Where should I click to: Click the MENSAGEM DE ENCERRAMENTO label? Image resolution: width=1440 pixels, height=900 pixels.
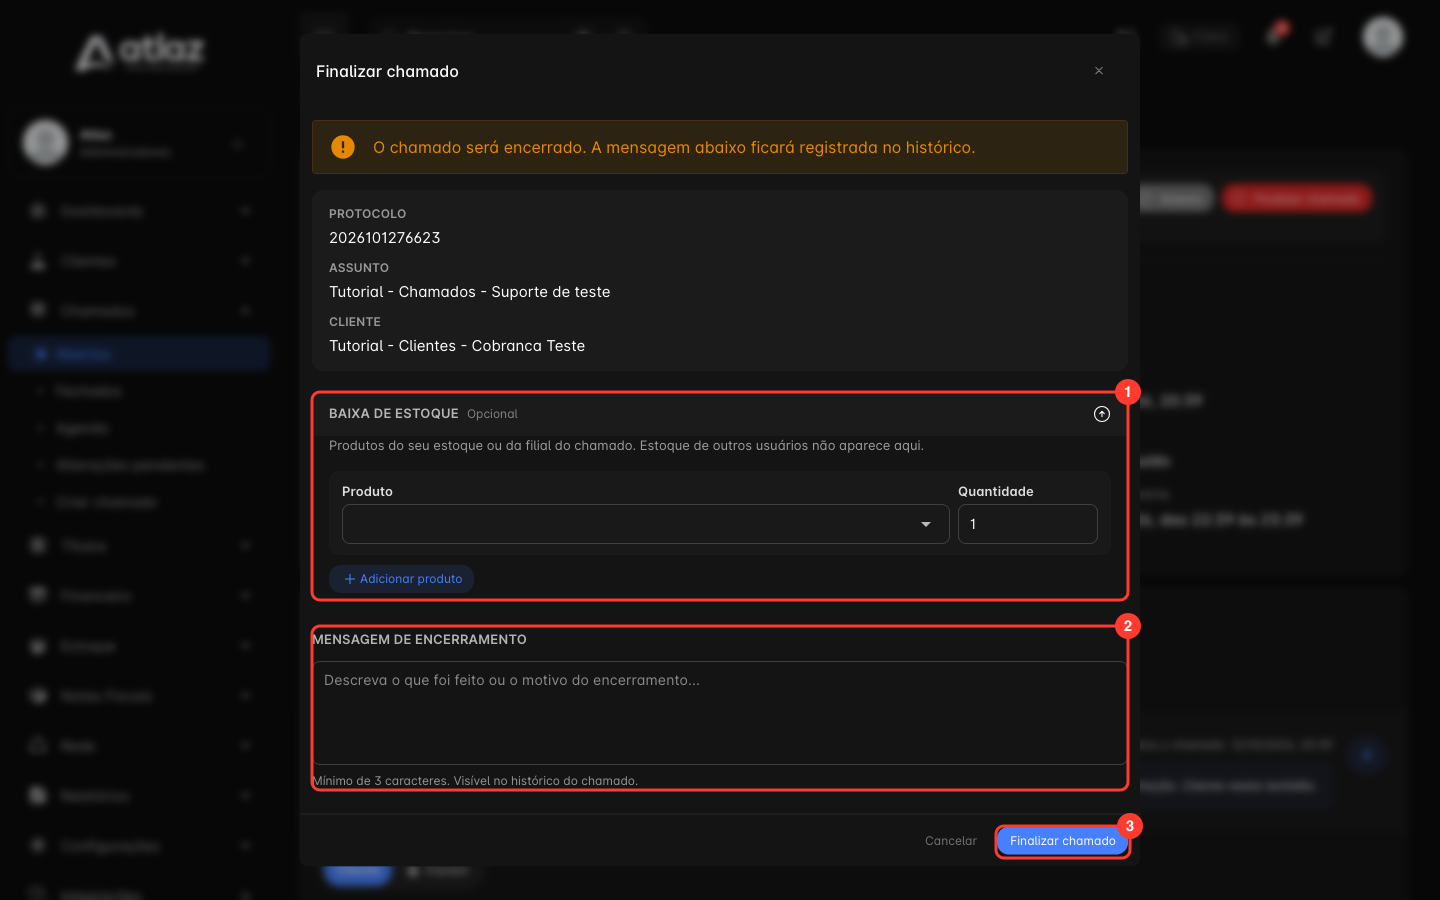pyautogui.click(x=420, y=640)
